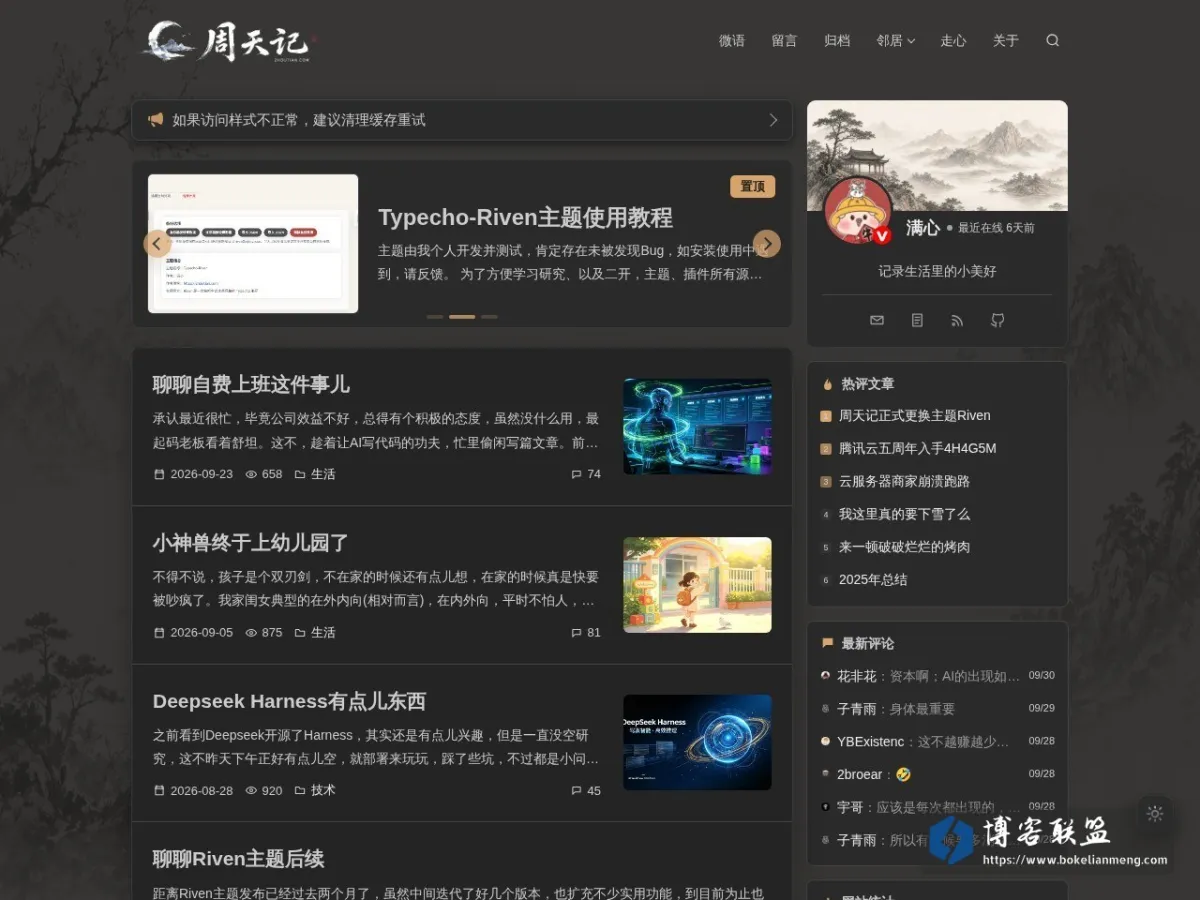This screenshot has height=900, width=1200.
Task: Select the third carousel indicator dot
Action: tap(489, 317)
